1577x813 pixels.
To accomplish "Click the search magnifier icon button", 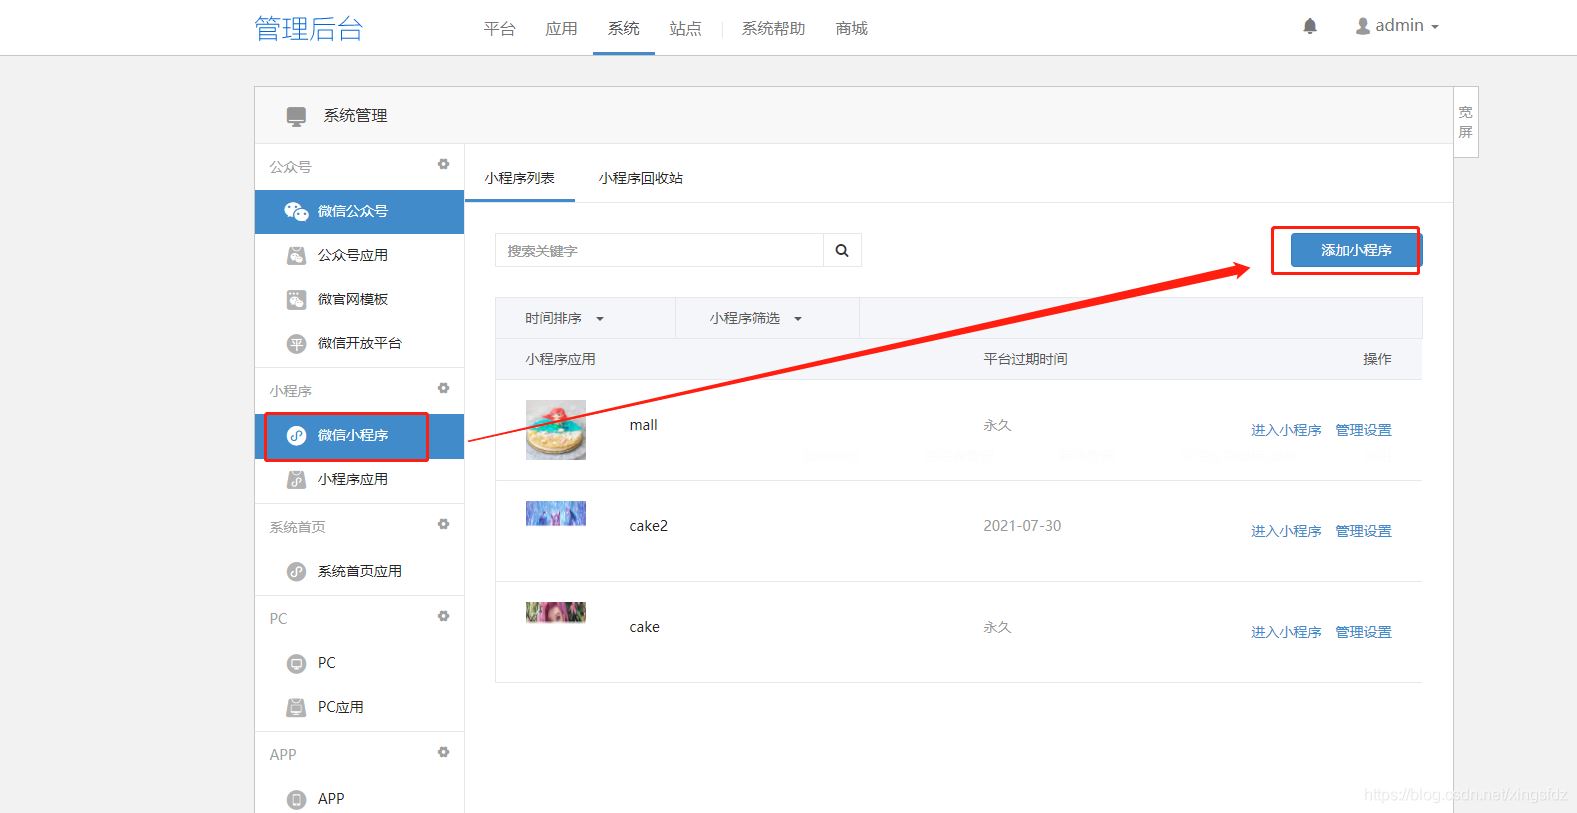I will [x=842, y=250].
